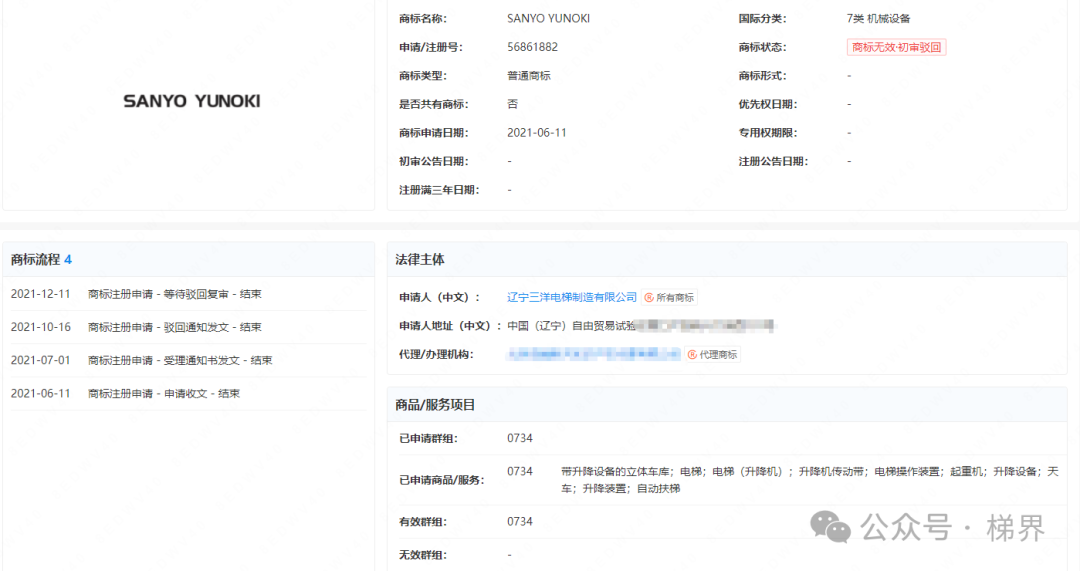Viewport: 1080px width, 571px height.
Task: Click the applicant address 中国（辽宁）自由贸易试验
Action: click(572, 326)
